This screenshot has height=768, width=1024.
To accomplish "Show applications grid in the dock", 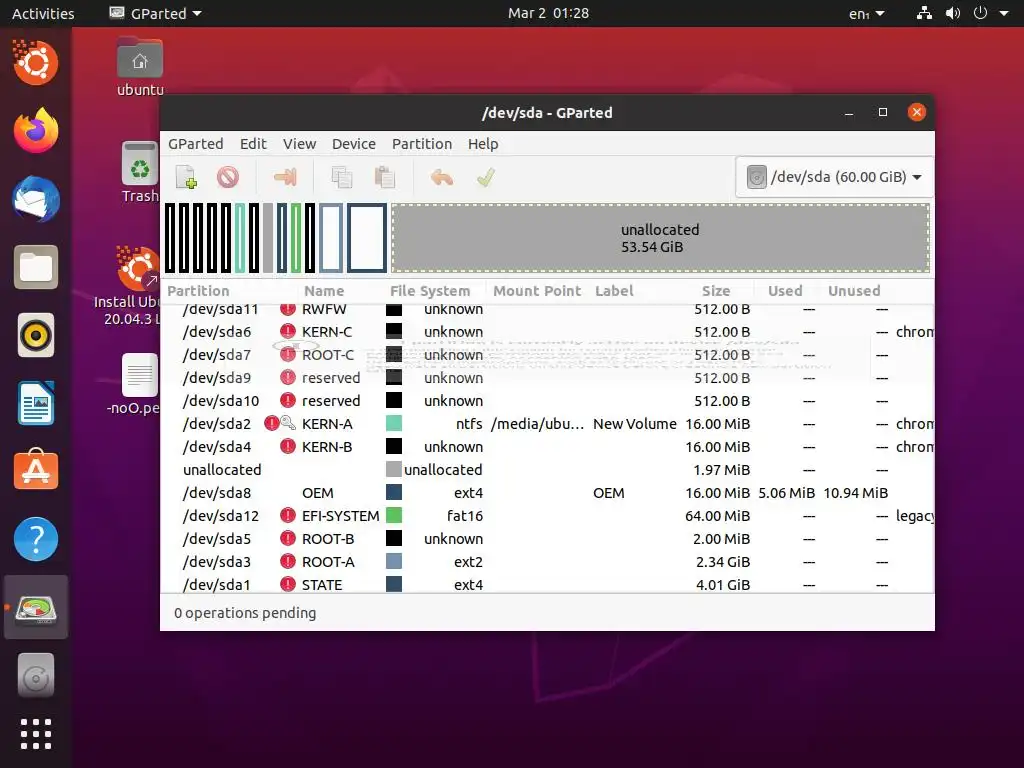I will [x=36, y=733].
